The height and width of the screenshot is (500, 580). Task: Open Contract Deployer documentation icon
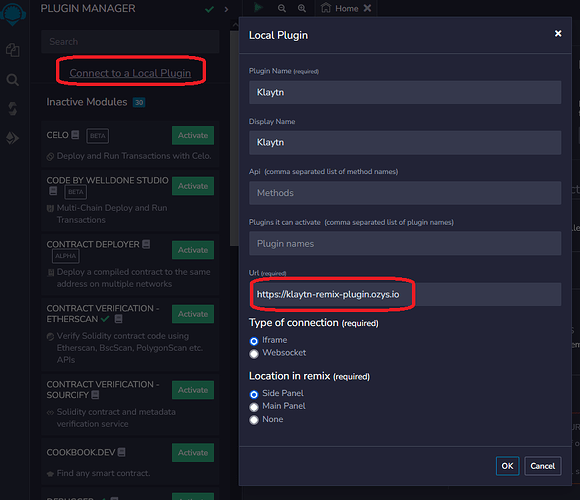pyautogui.click(x=146, y=244)
